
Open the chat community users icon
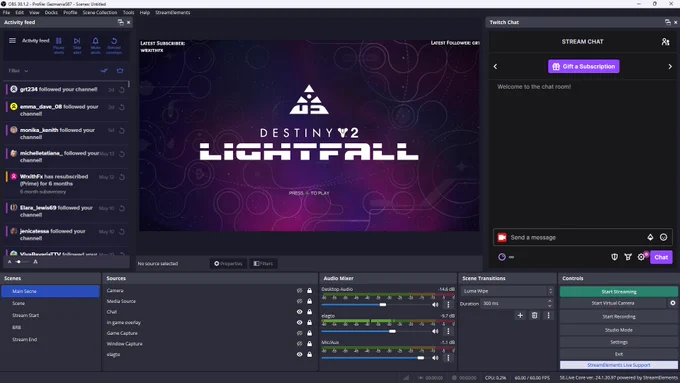pyautogui.click(x=665, y=42)
